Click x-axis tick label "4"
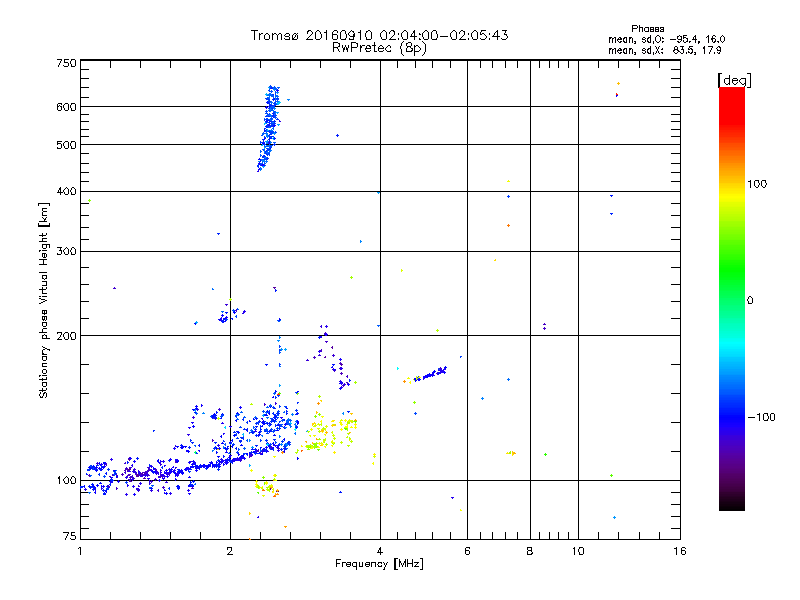 [380, 551]
